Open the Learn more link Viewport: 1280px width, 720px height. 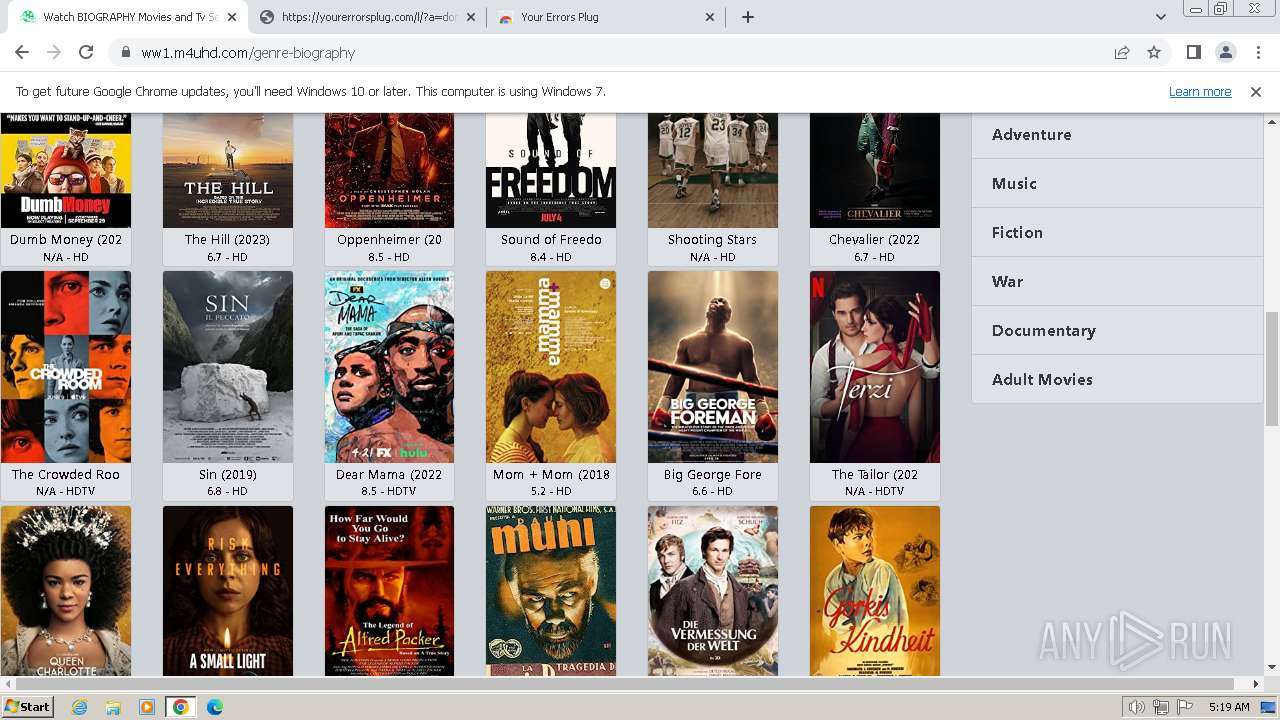[x=1200, y=91]
